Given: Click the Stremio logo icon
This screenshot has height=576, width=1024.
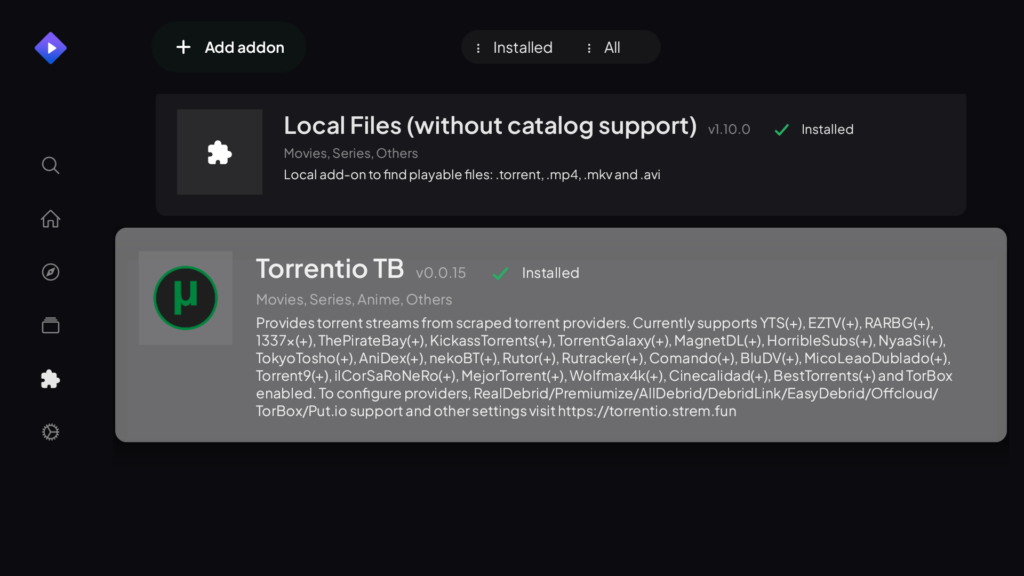Looking at the screenshot, I should pyautogui.click(x=50, y=48).
